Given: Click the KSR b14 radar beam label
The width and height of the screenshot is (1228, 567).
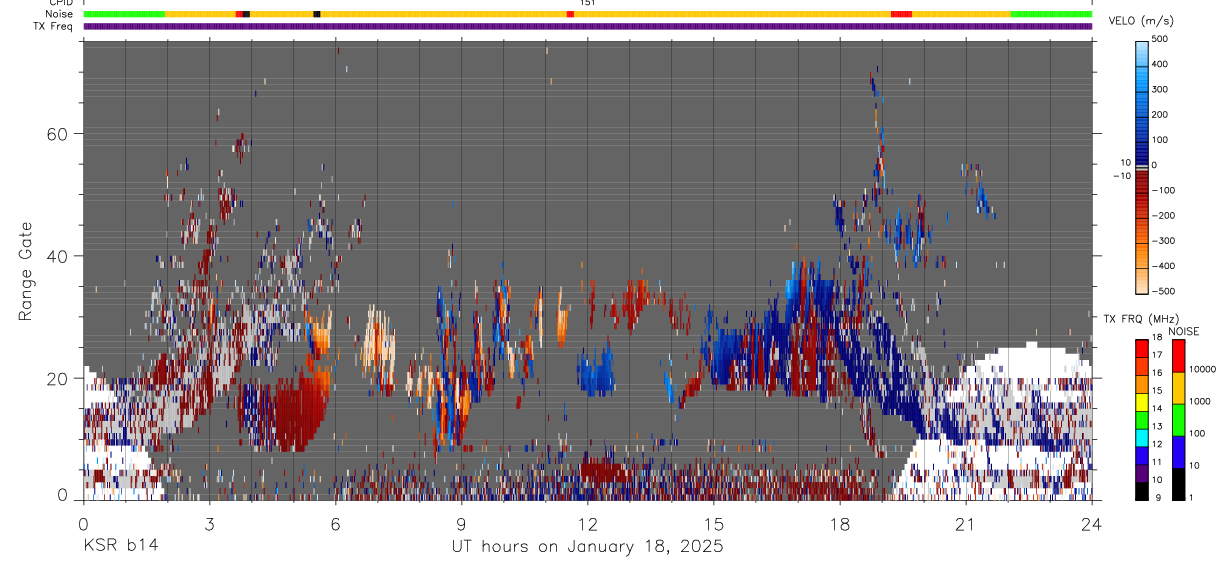Looking at the screenshot, I should click(119, 547).
